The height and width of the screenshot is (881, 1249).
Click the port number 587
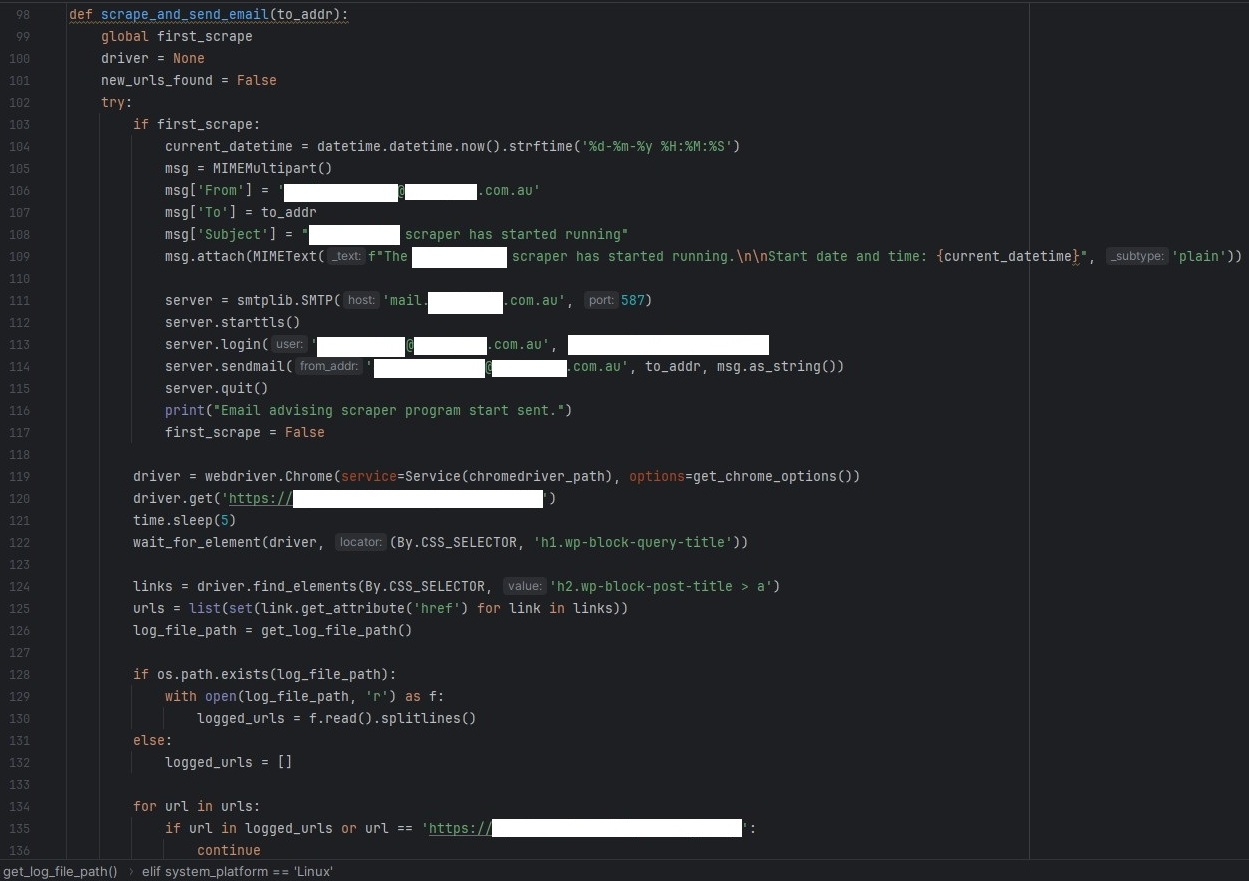(x=632, y=300)
